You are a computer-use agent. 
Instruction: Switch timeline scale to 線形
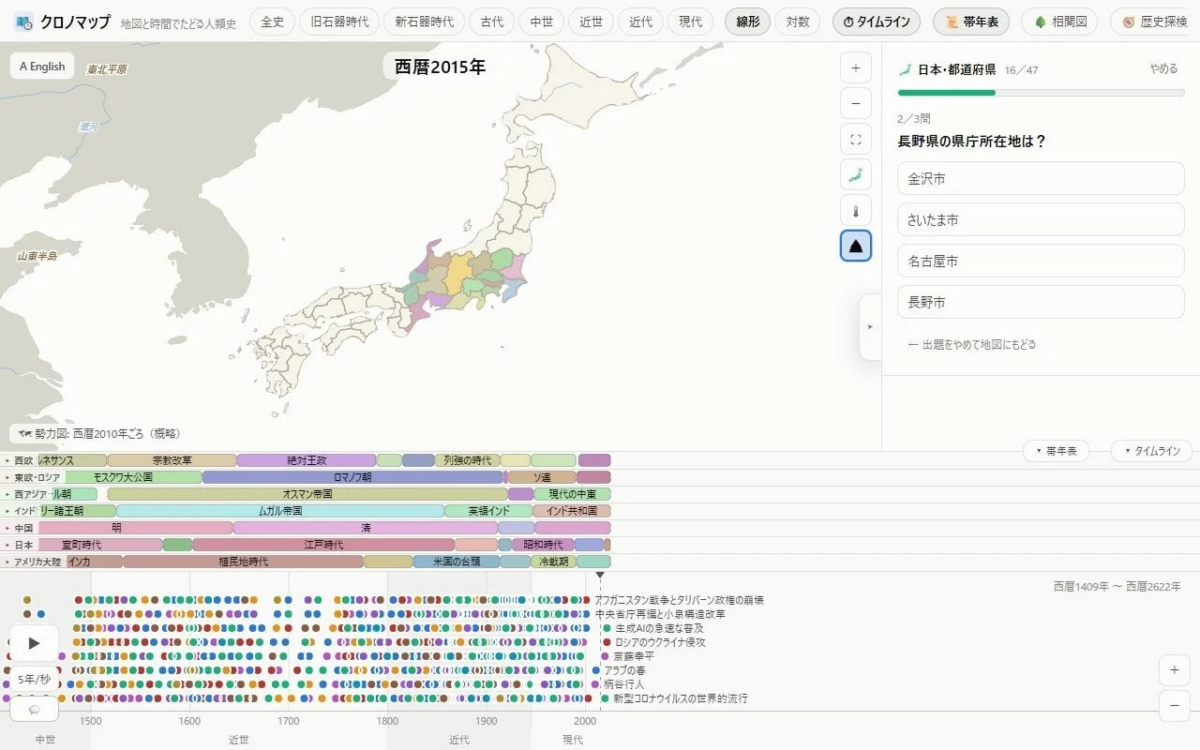748,22
